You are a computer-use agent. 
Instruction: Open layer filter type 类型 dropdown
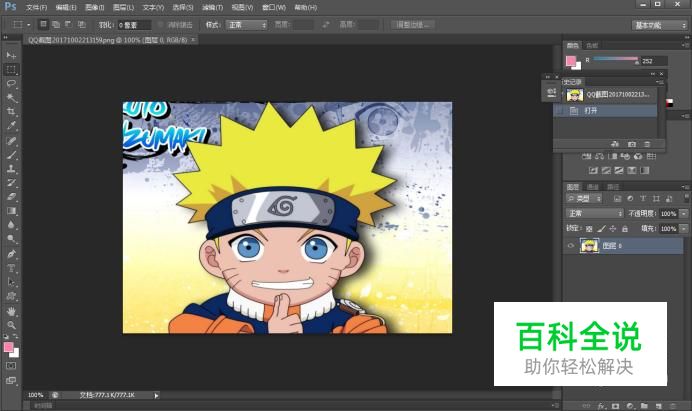(x=584, y=199)
